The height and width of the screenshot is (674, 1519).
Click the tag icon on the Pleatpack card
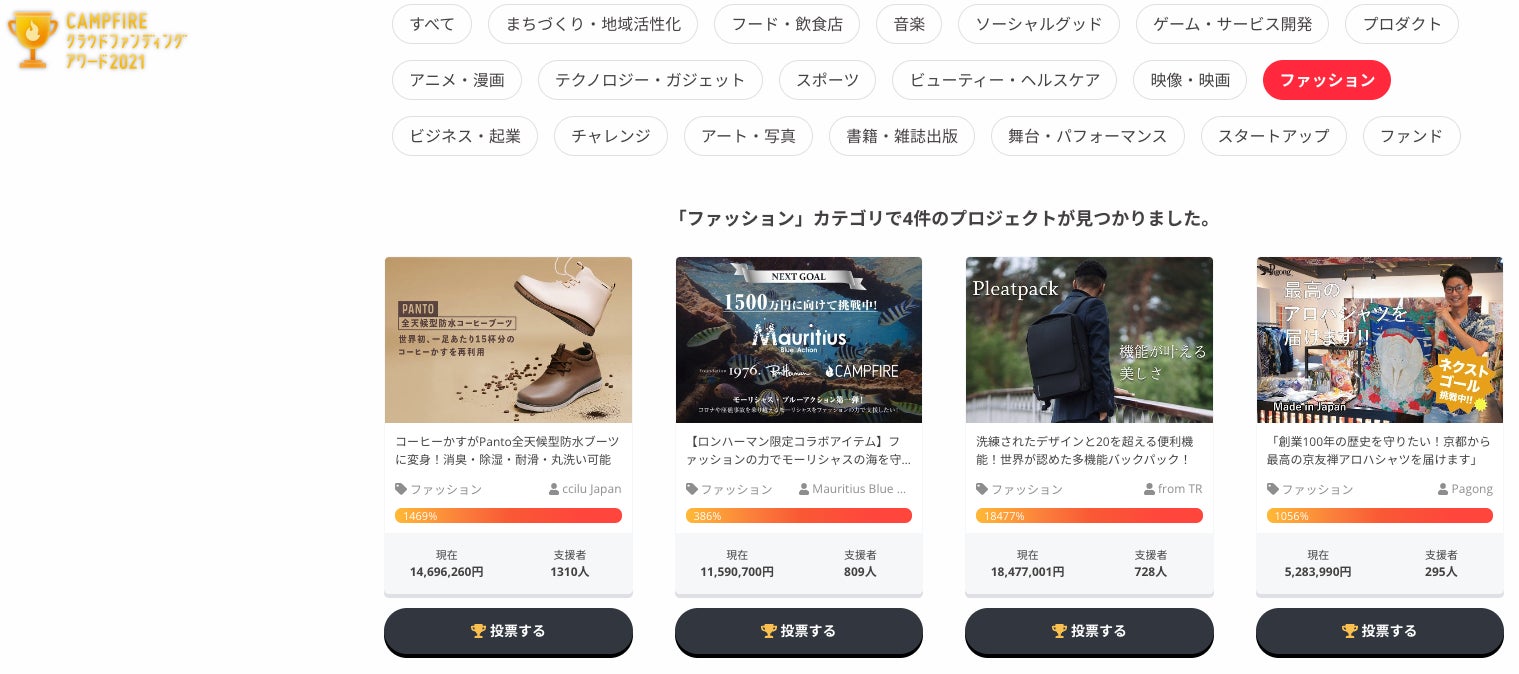pos(982,489)
